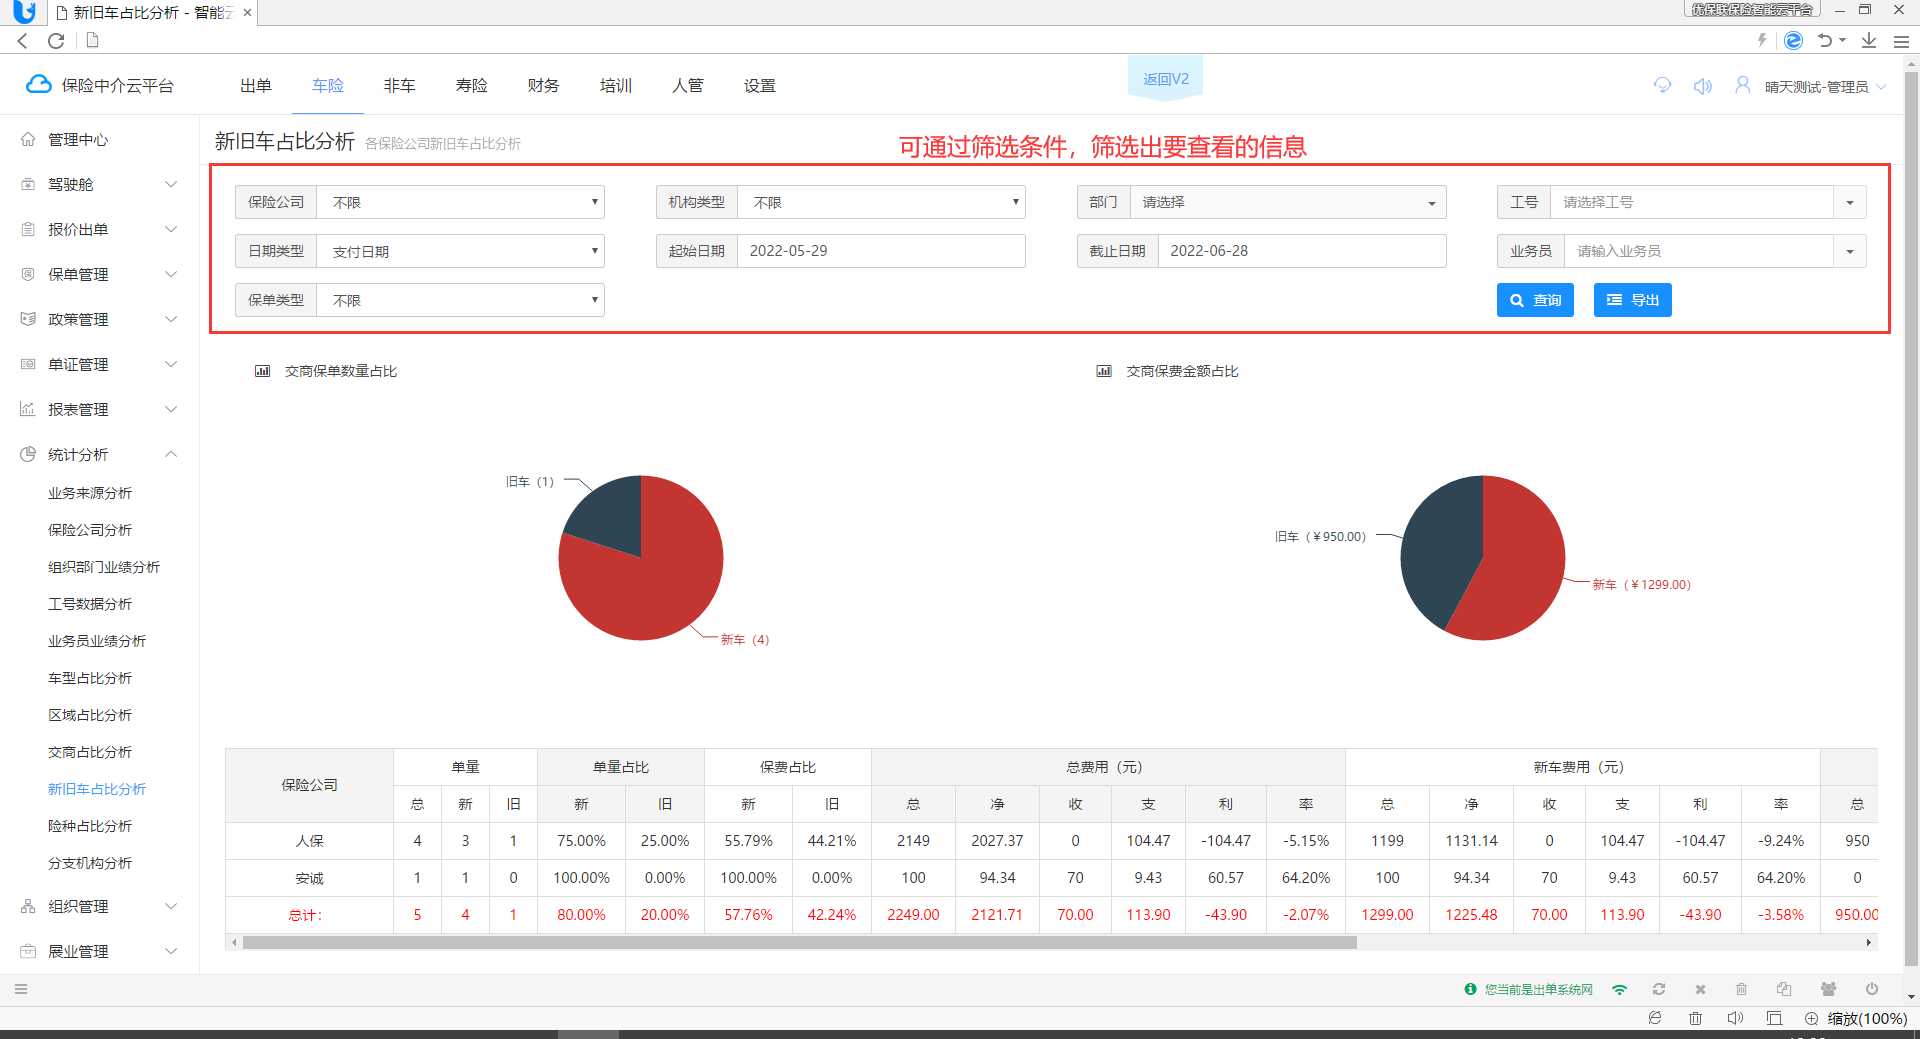
Task: Open the 机构类型 dropdown
Action: point(881,202)
